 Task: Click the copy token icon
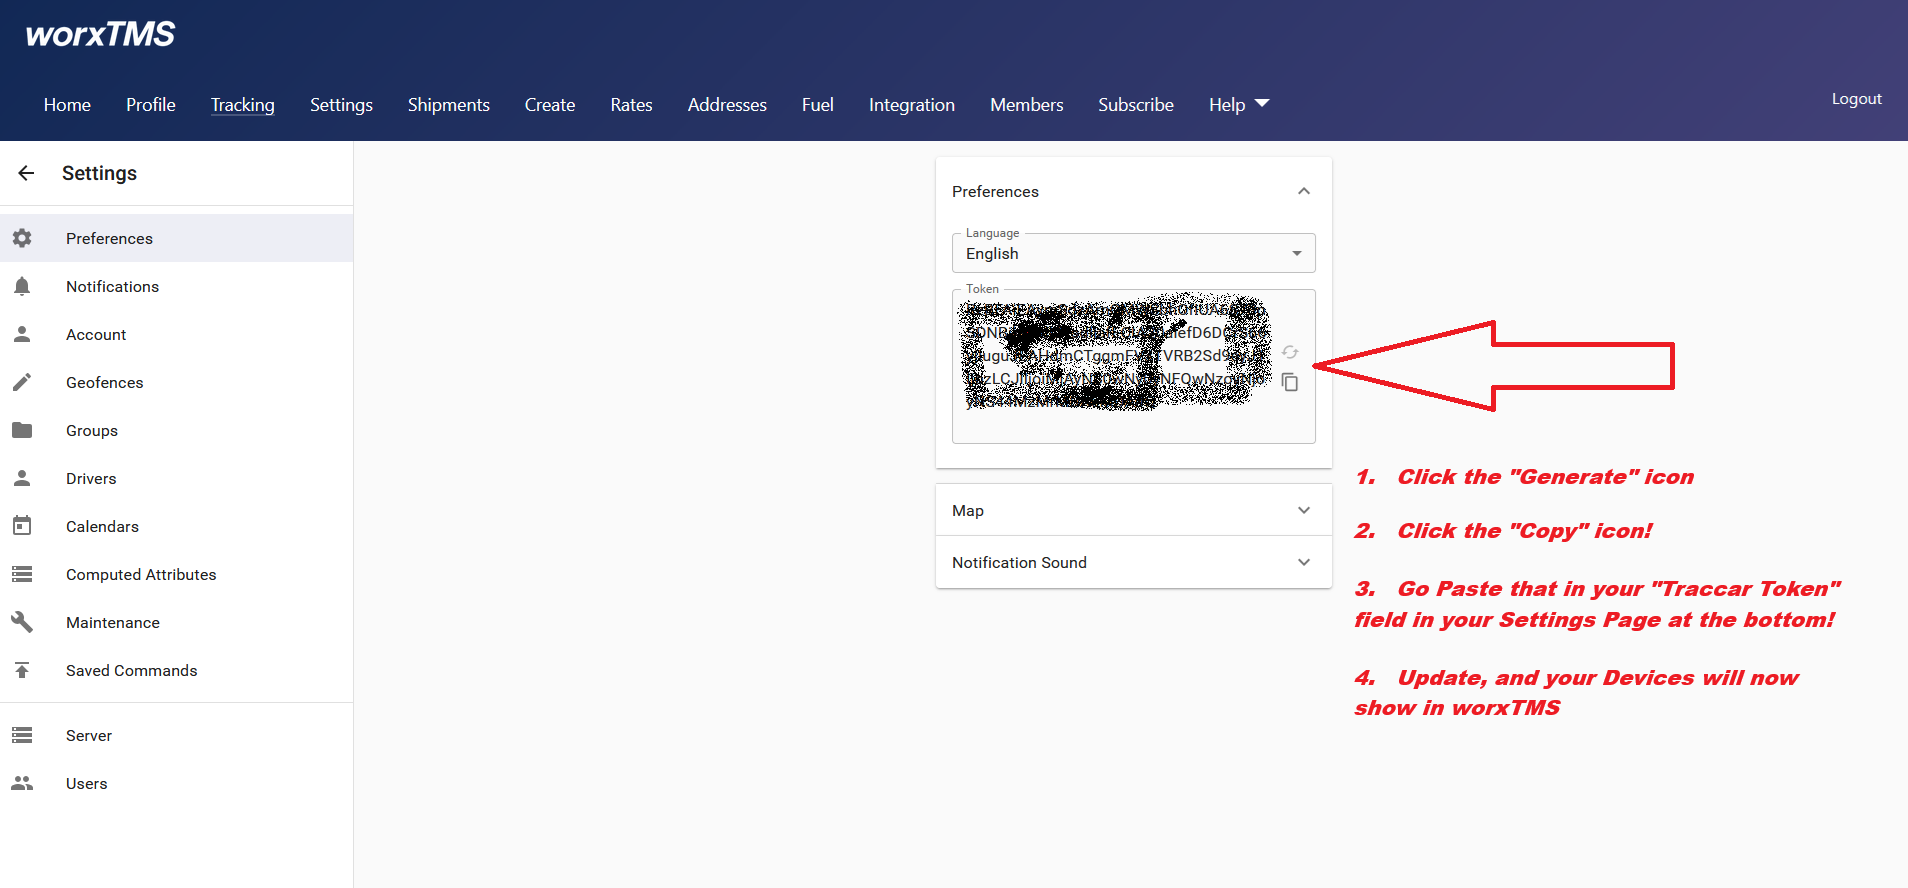click(x=1290, y=382)
